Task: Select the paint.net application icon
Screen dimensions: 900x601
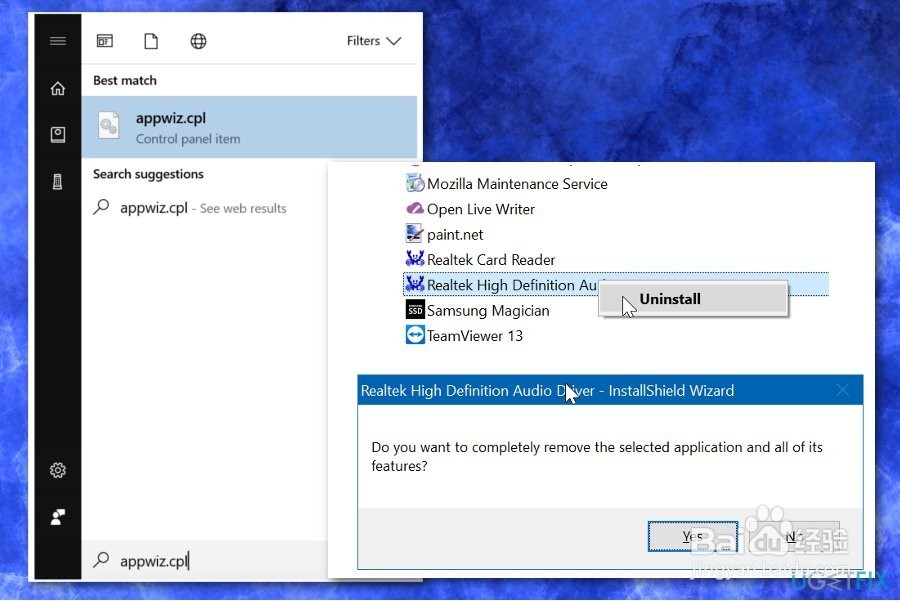Action: (x=414, y=234)
